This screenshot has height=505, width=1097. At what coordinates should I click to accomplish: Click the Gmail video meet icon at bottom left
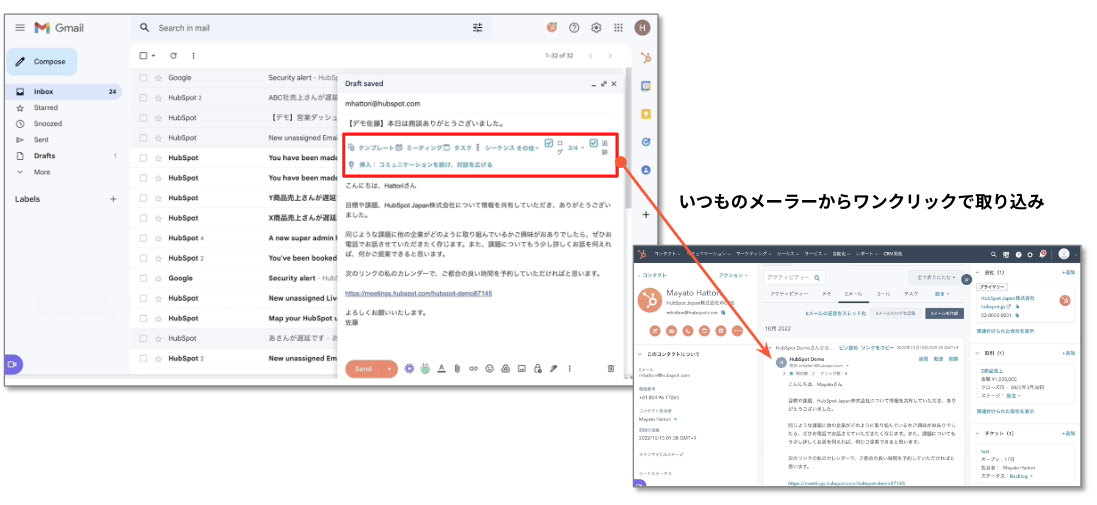13,364
